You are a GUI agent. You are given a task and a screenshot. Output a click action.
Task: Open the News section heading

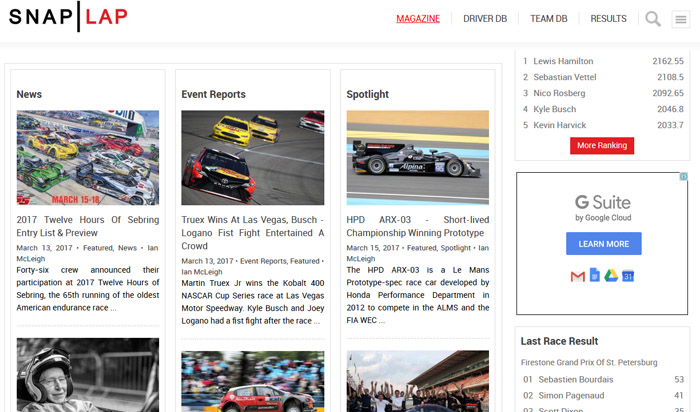[29, 94]
